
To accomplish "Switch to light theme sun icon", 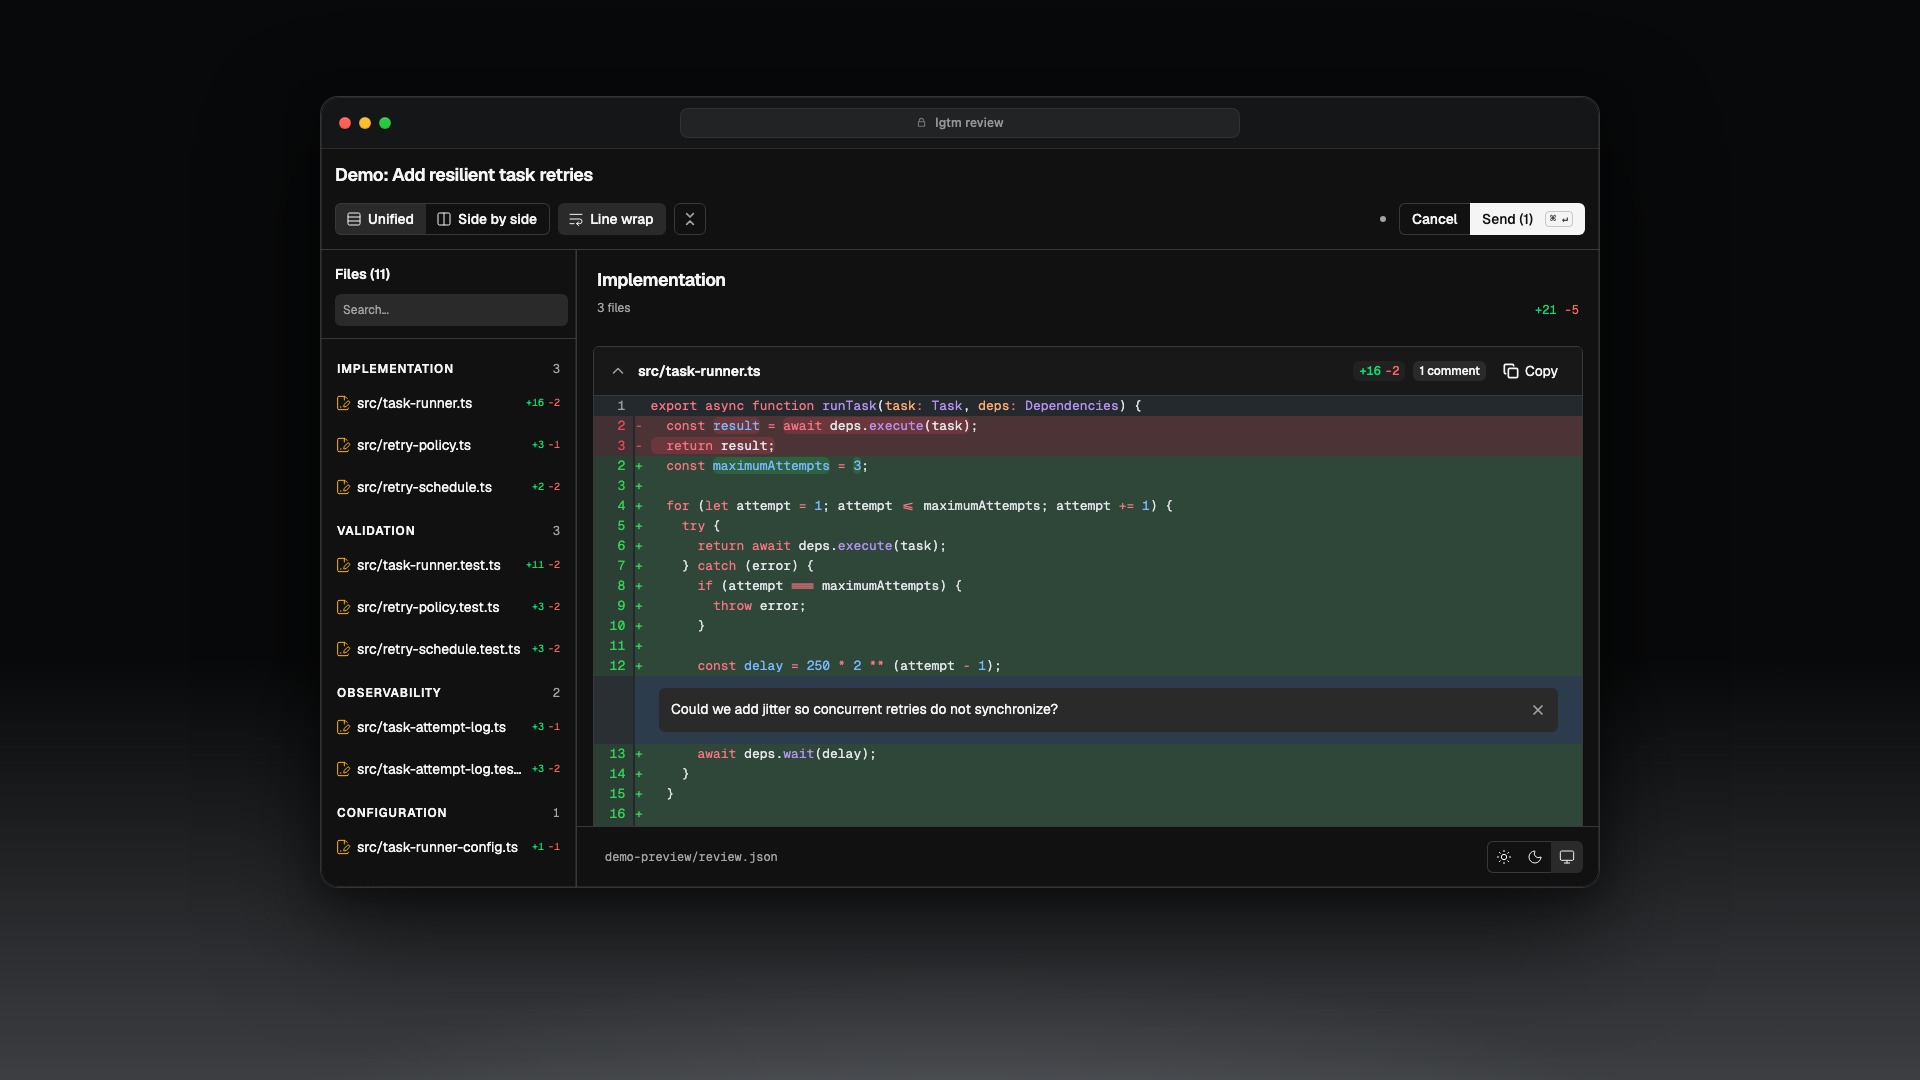I will coord(1504,857).
